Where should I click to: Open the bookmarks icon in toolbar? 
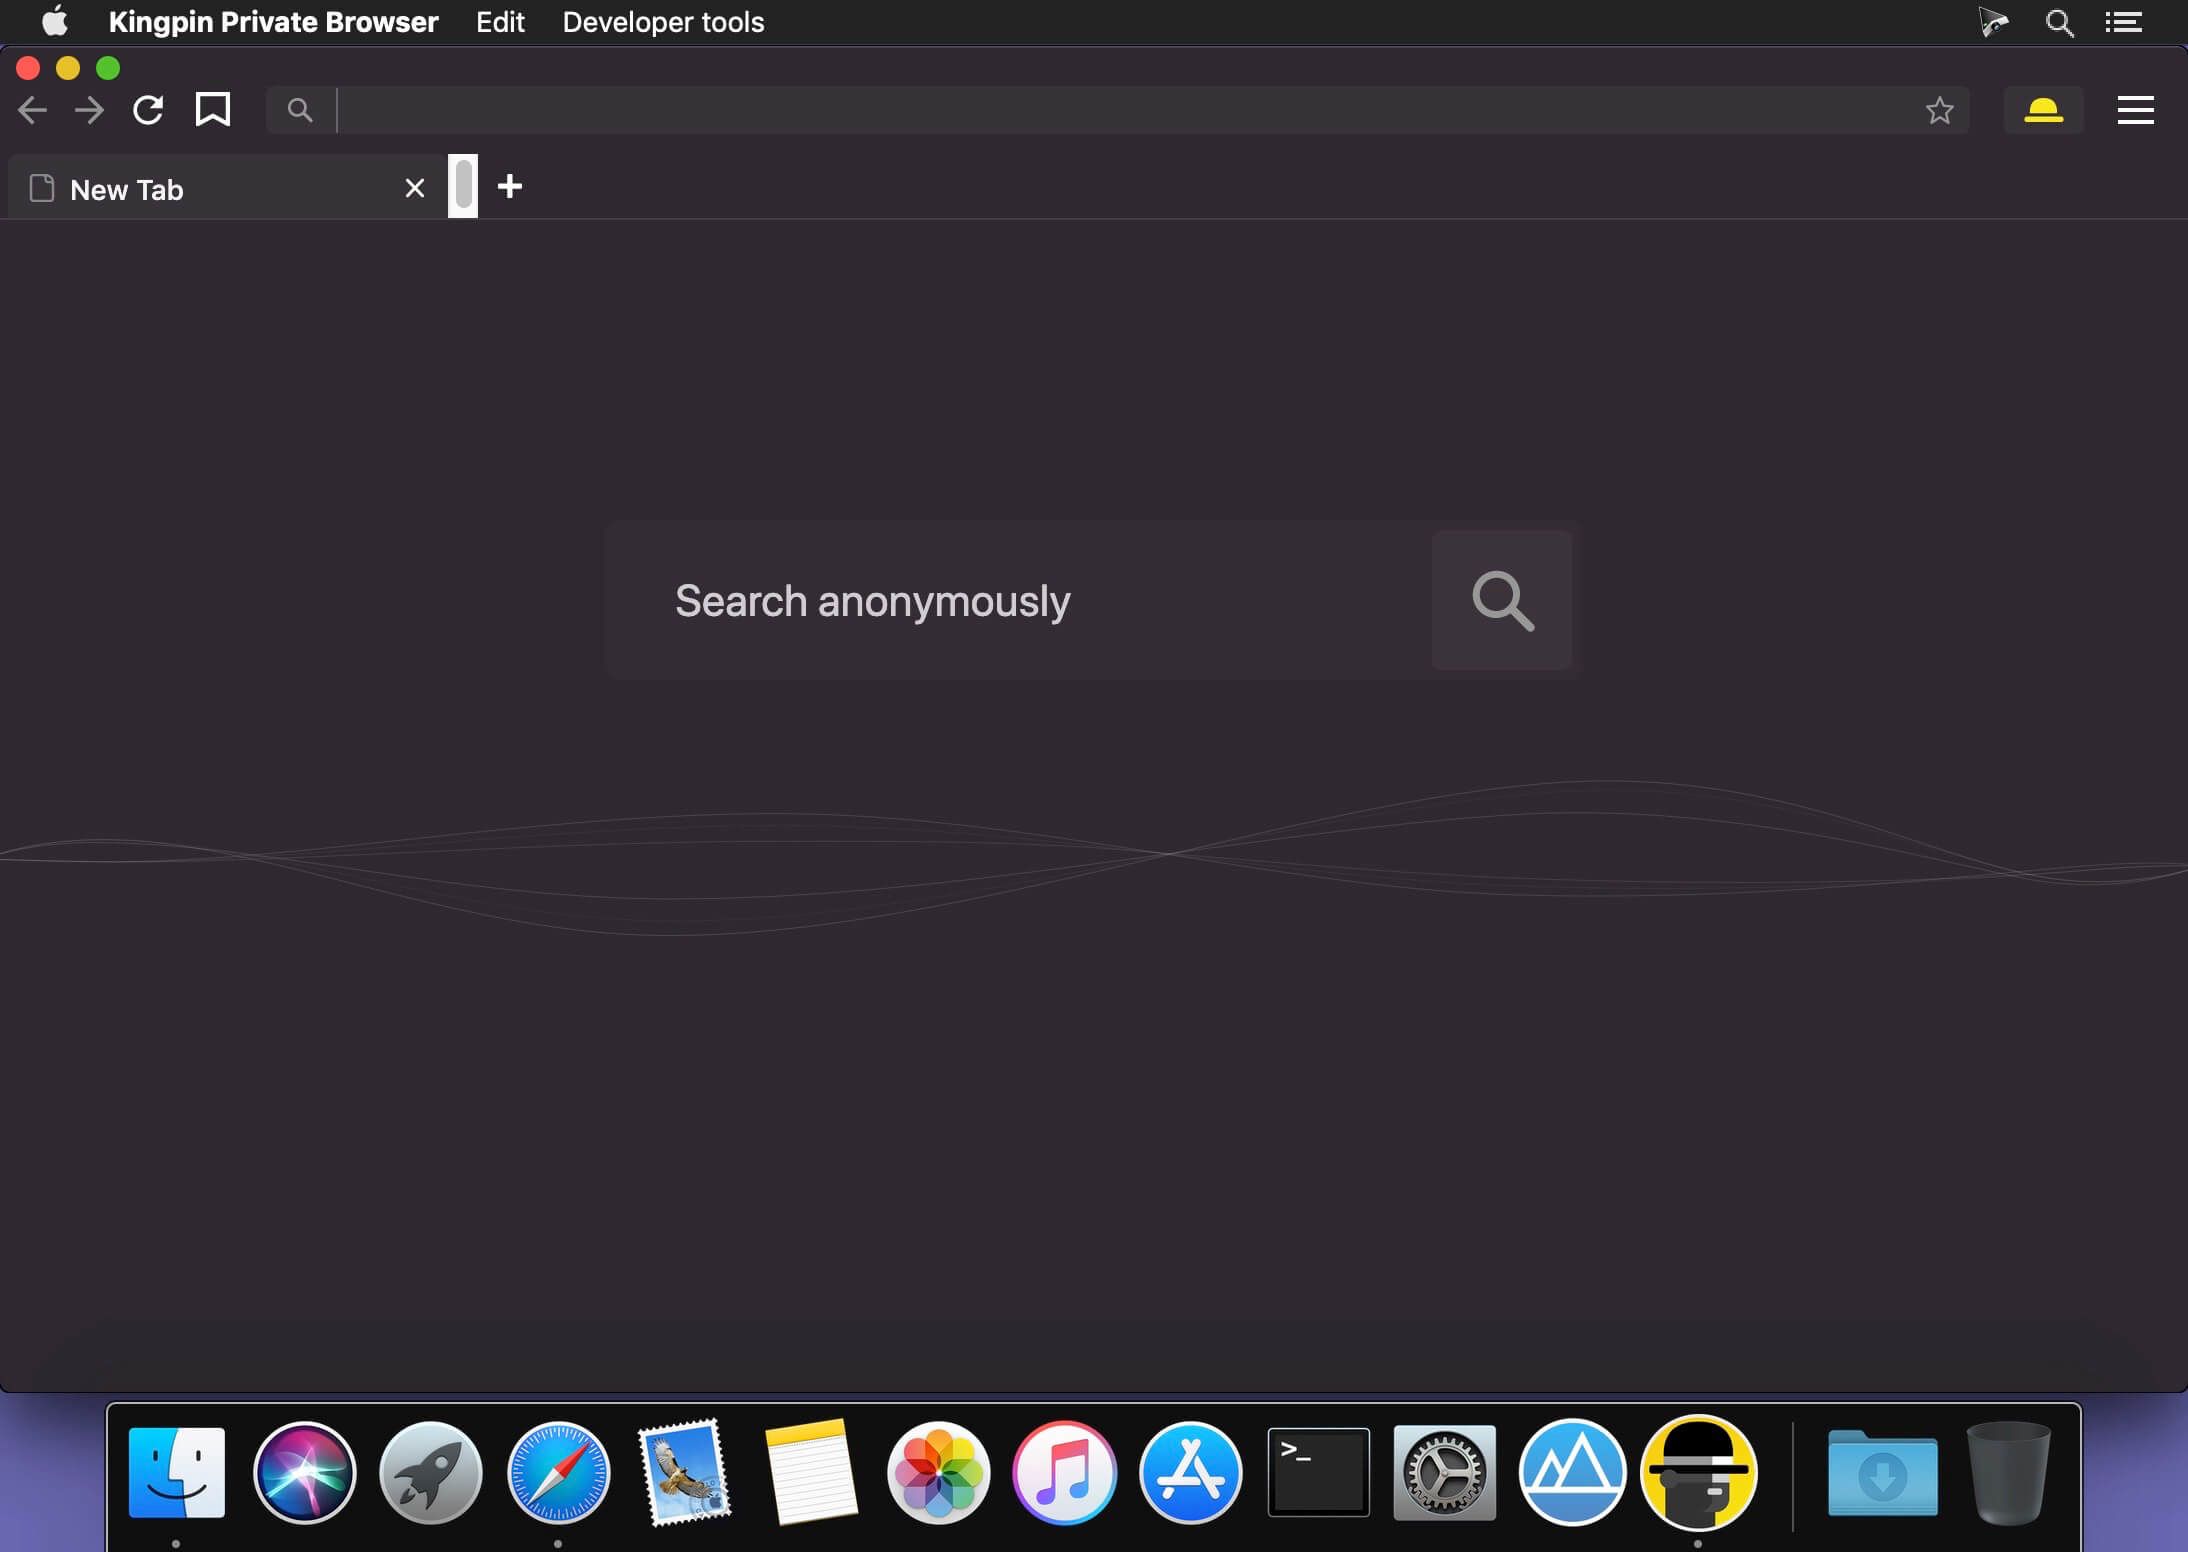coord(212,109)
